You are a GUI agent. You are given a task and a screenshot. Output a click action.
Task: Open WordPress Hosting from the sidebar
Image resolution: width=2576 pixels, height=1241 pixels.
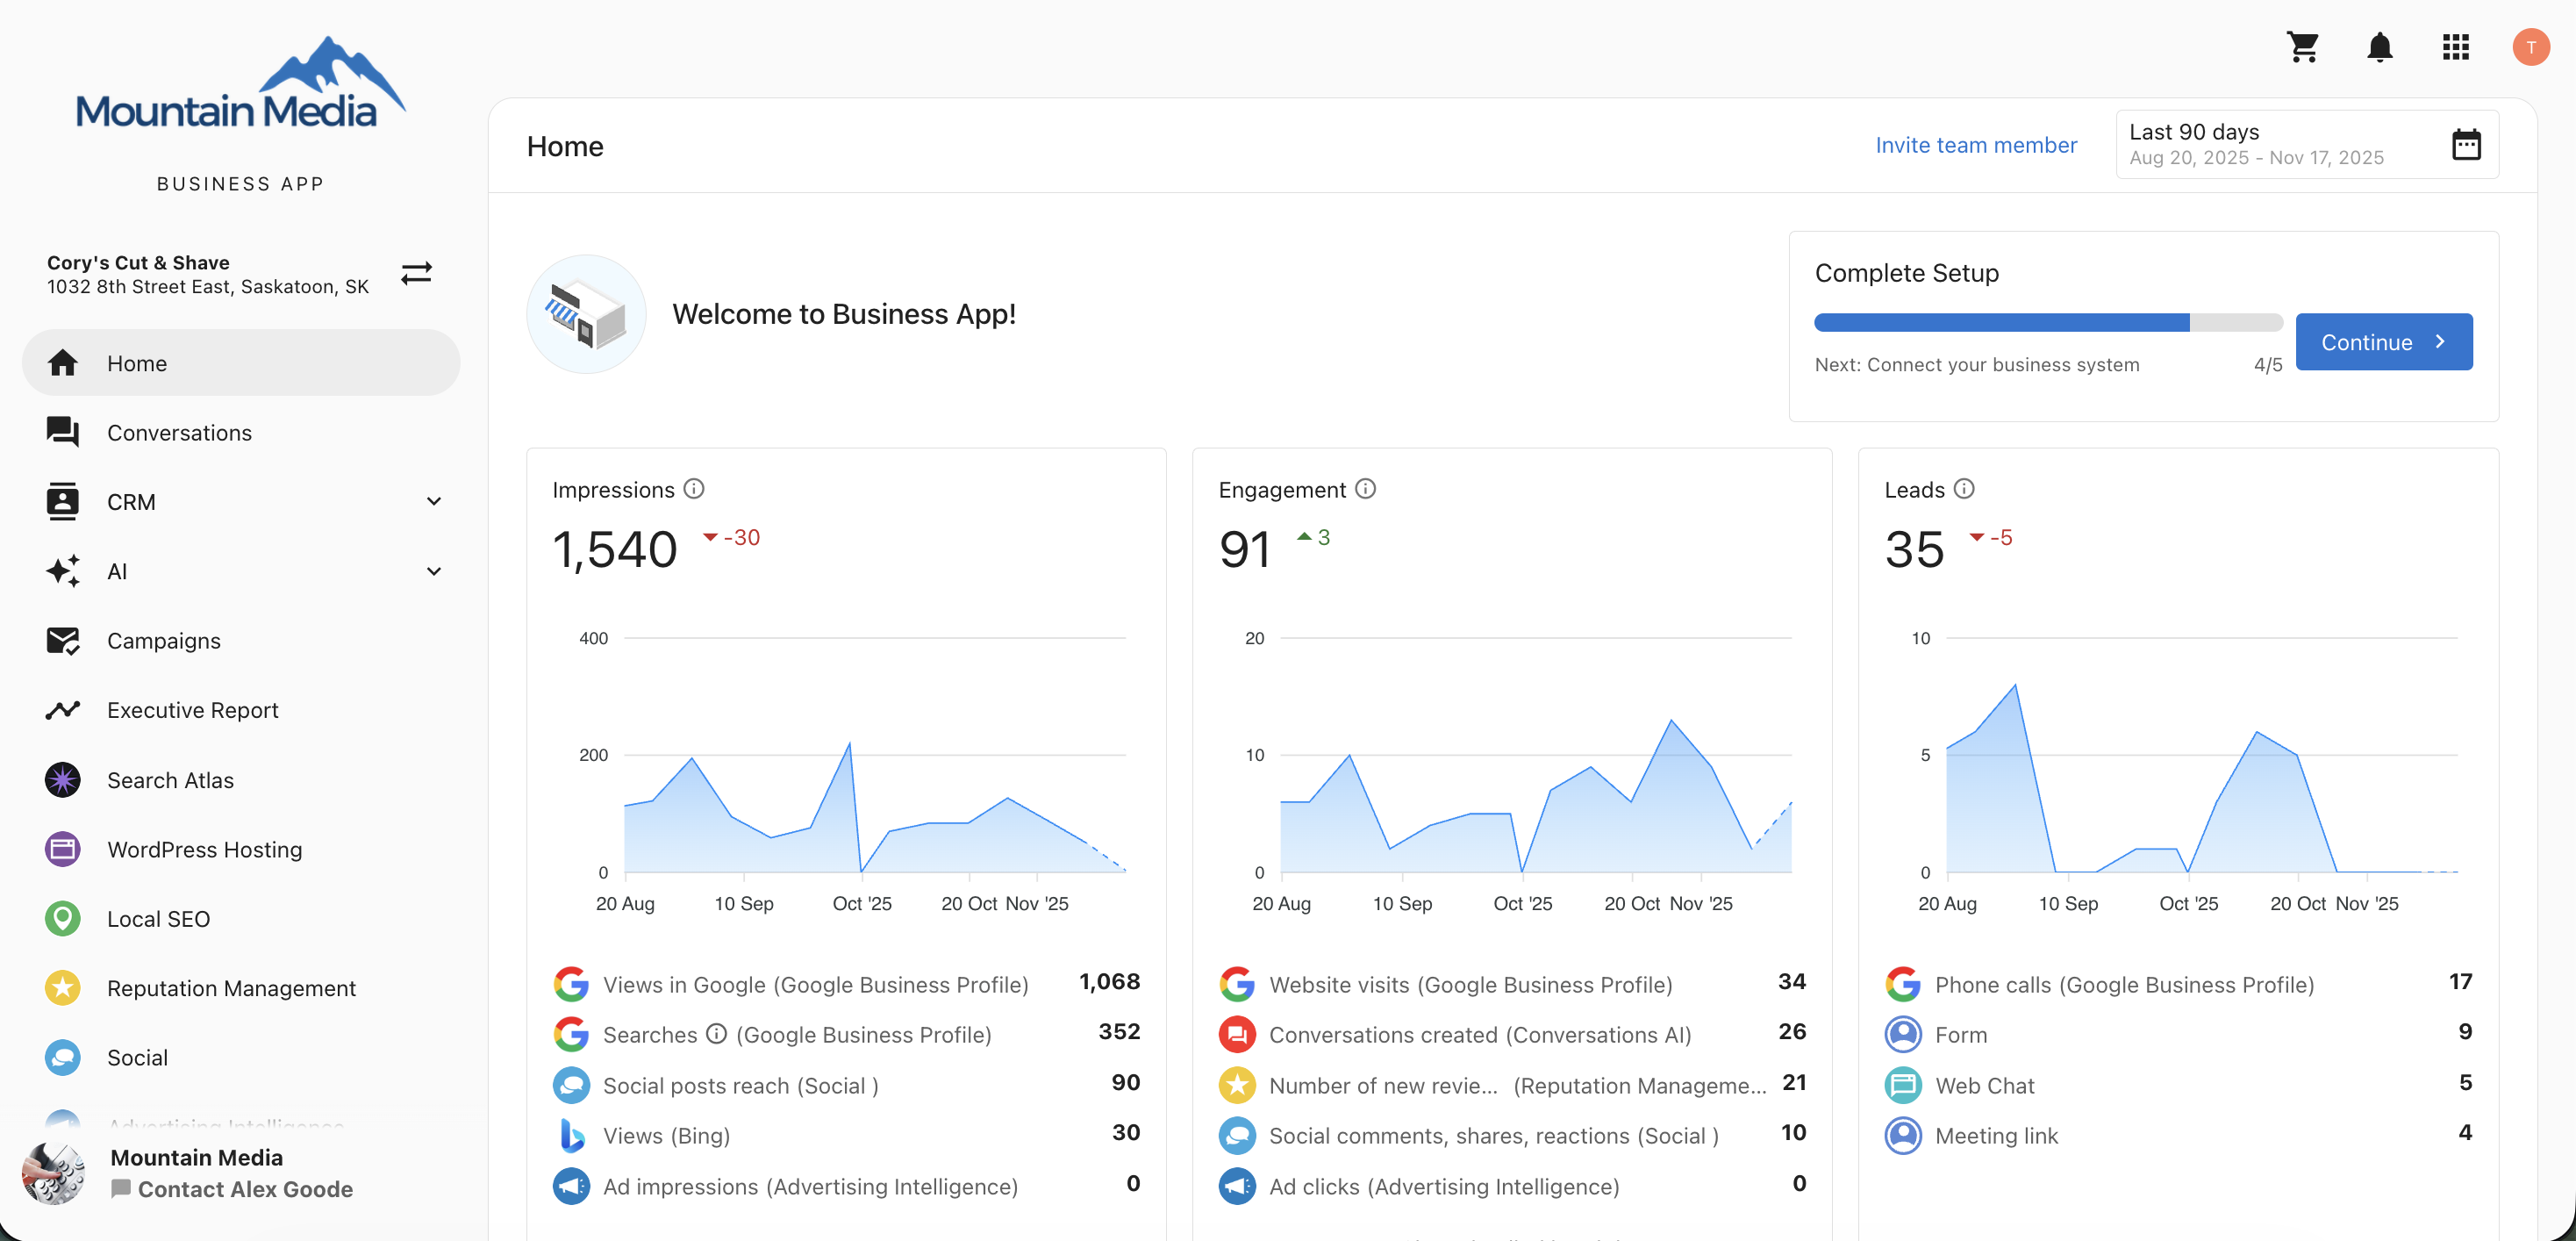[204, 849]
